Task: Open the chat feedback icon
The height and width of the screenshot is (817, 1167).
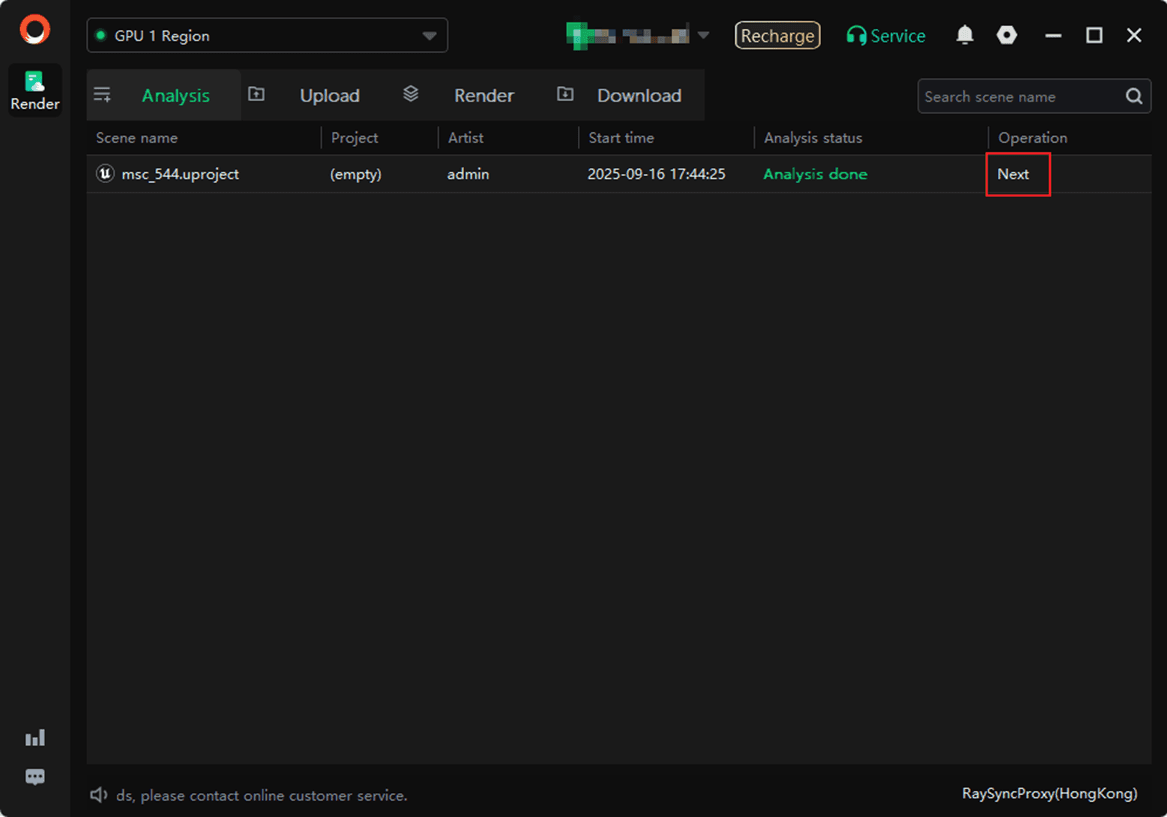Action: coord(35,777)
